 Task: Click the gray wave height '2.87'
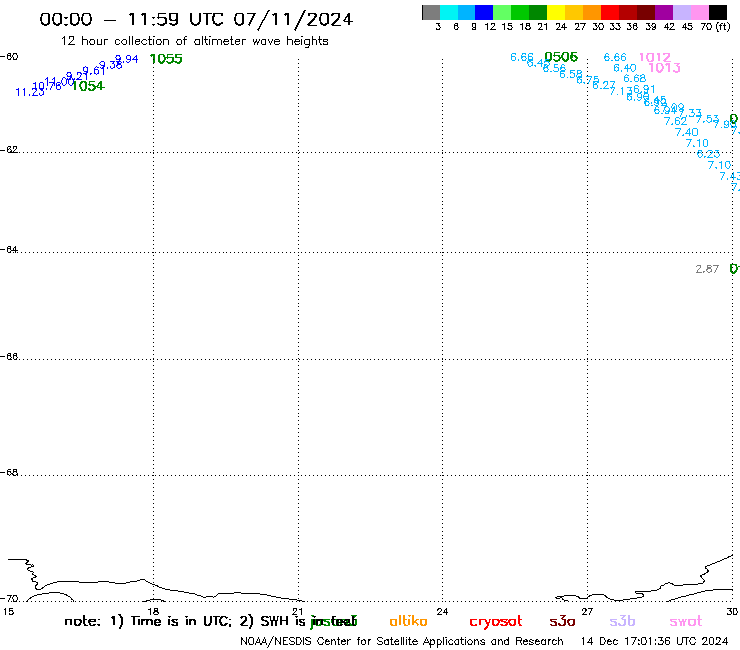pyautogui.click(x=707, y=269)
